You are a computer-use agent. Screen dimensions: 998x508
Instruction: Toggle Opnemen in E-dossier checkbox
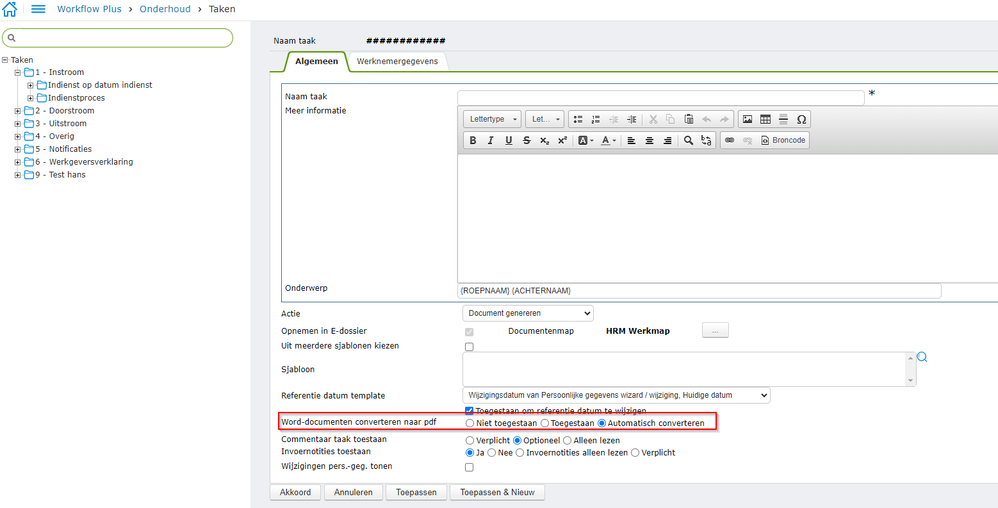(470, 332)
